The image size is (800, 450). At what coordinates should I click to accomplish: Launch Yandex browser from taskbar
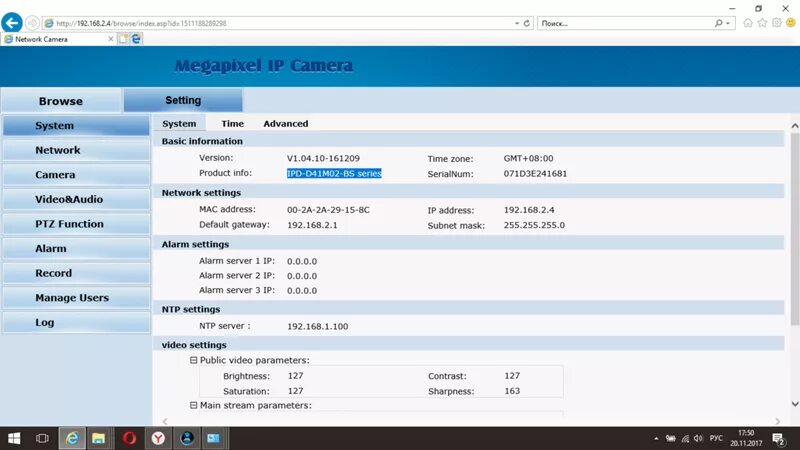tap(158, 438)
